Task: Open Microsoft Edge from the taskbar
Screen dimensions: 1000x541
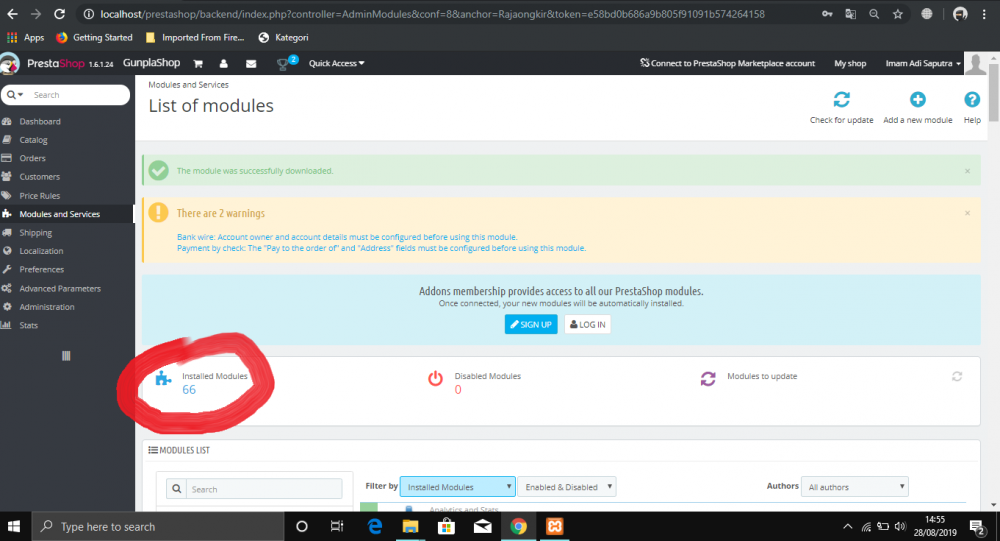Action: pos(374,526)
